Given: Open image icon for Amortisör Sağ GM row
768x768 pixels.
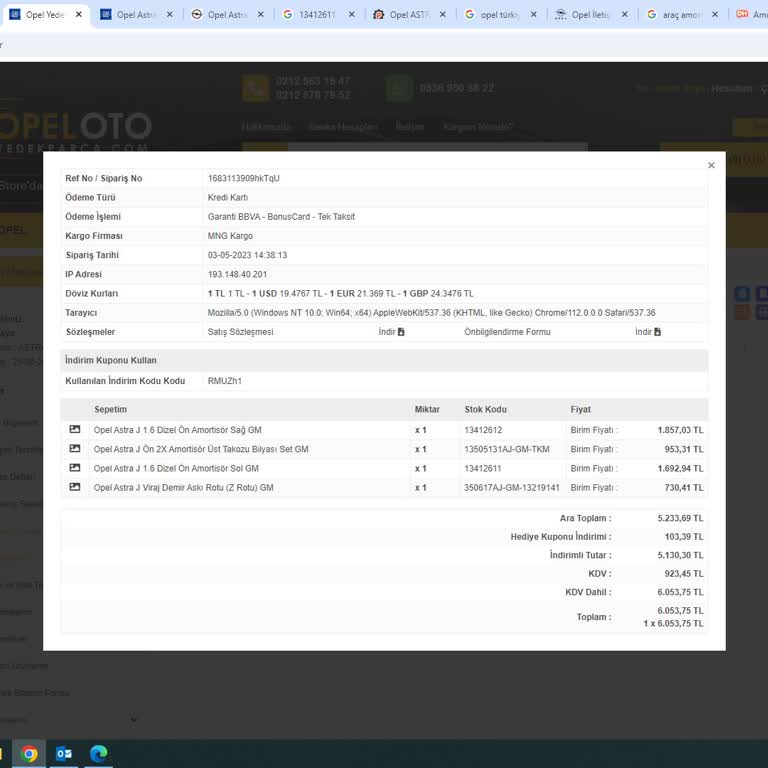Looking at the screenshot, I should click(x=75, y=430).
